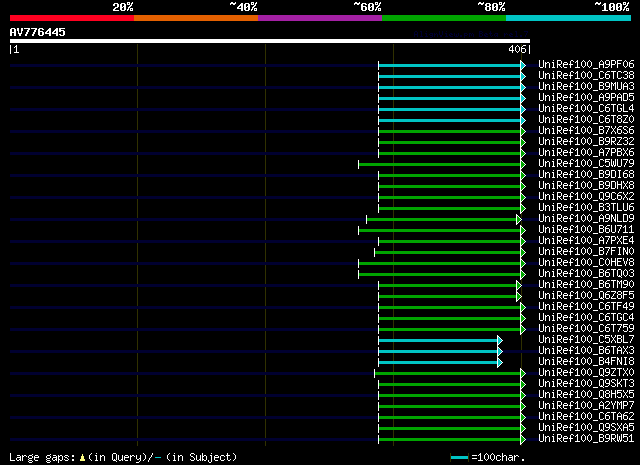Click the =100char. scale legend text
640x465 pixels.
point(498,457)
